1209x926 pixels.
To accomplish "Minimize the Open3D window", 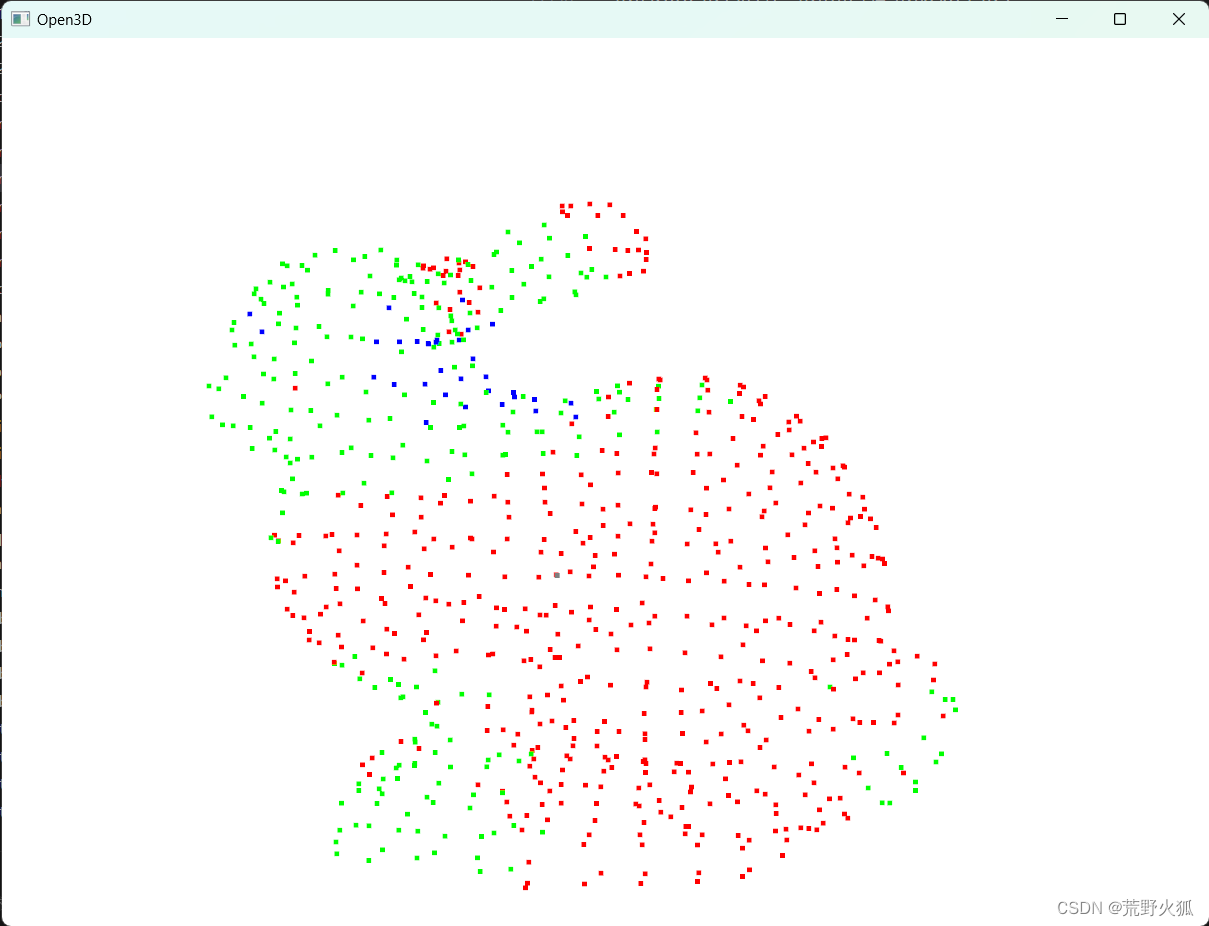I will coord(1062,19).
